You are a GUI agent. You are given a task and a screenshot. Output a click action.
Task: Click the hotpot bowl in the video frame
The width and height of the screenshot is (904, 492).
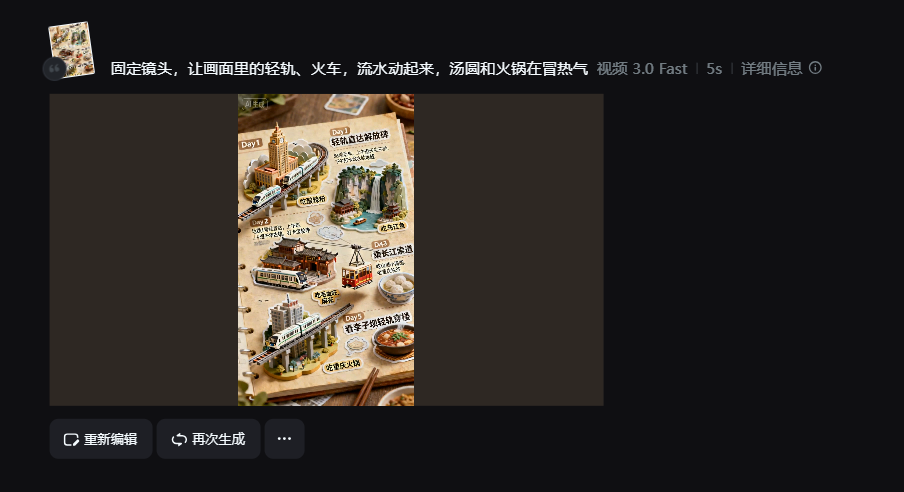[393, 339]
